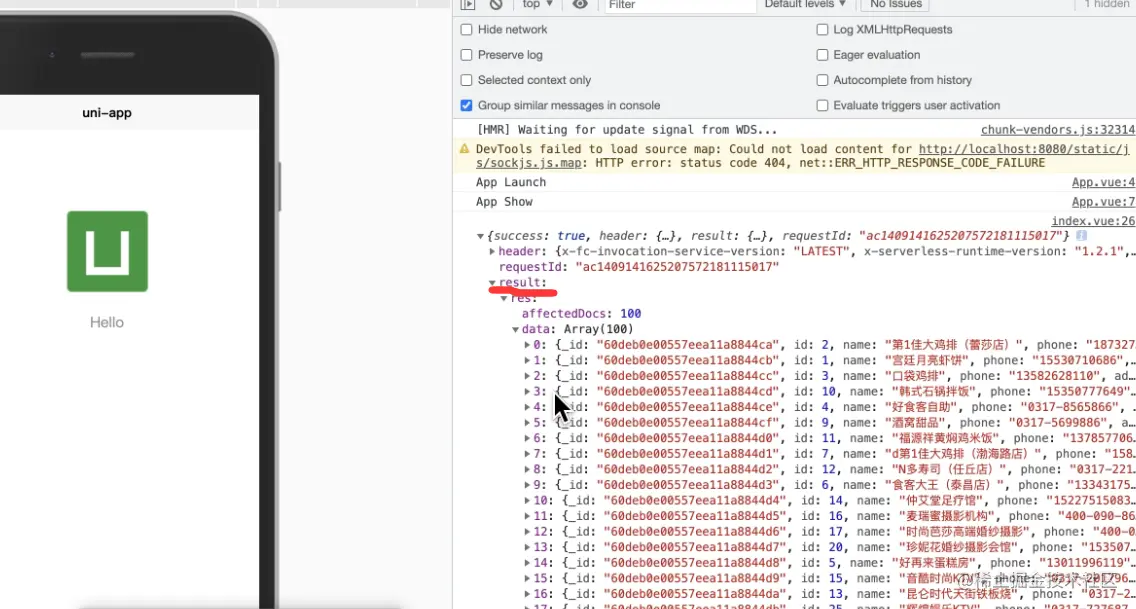The width and height of the screenshot is (1136, 609).
Task: Enable Preserve log checkbox
Action: pos(467,55)
